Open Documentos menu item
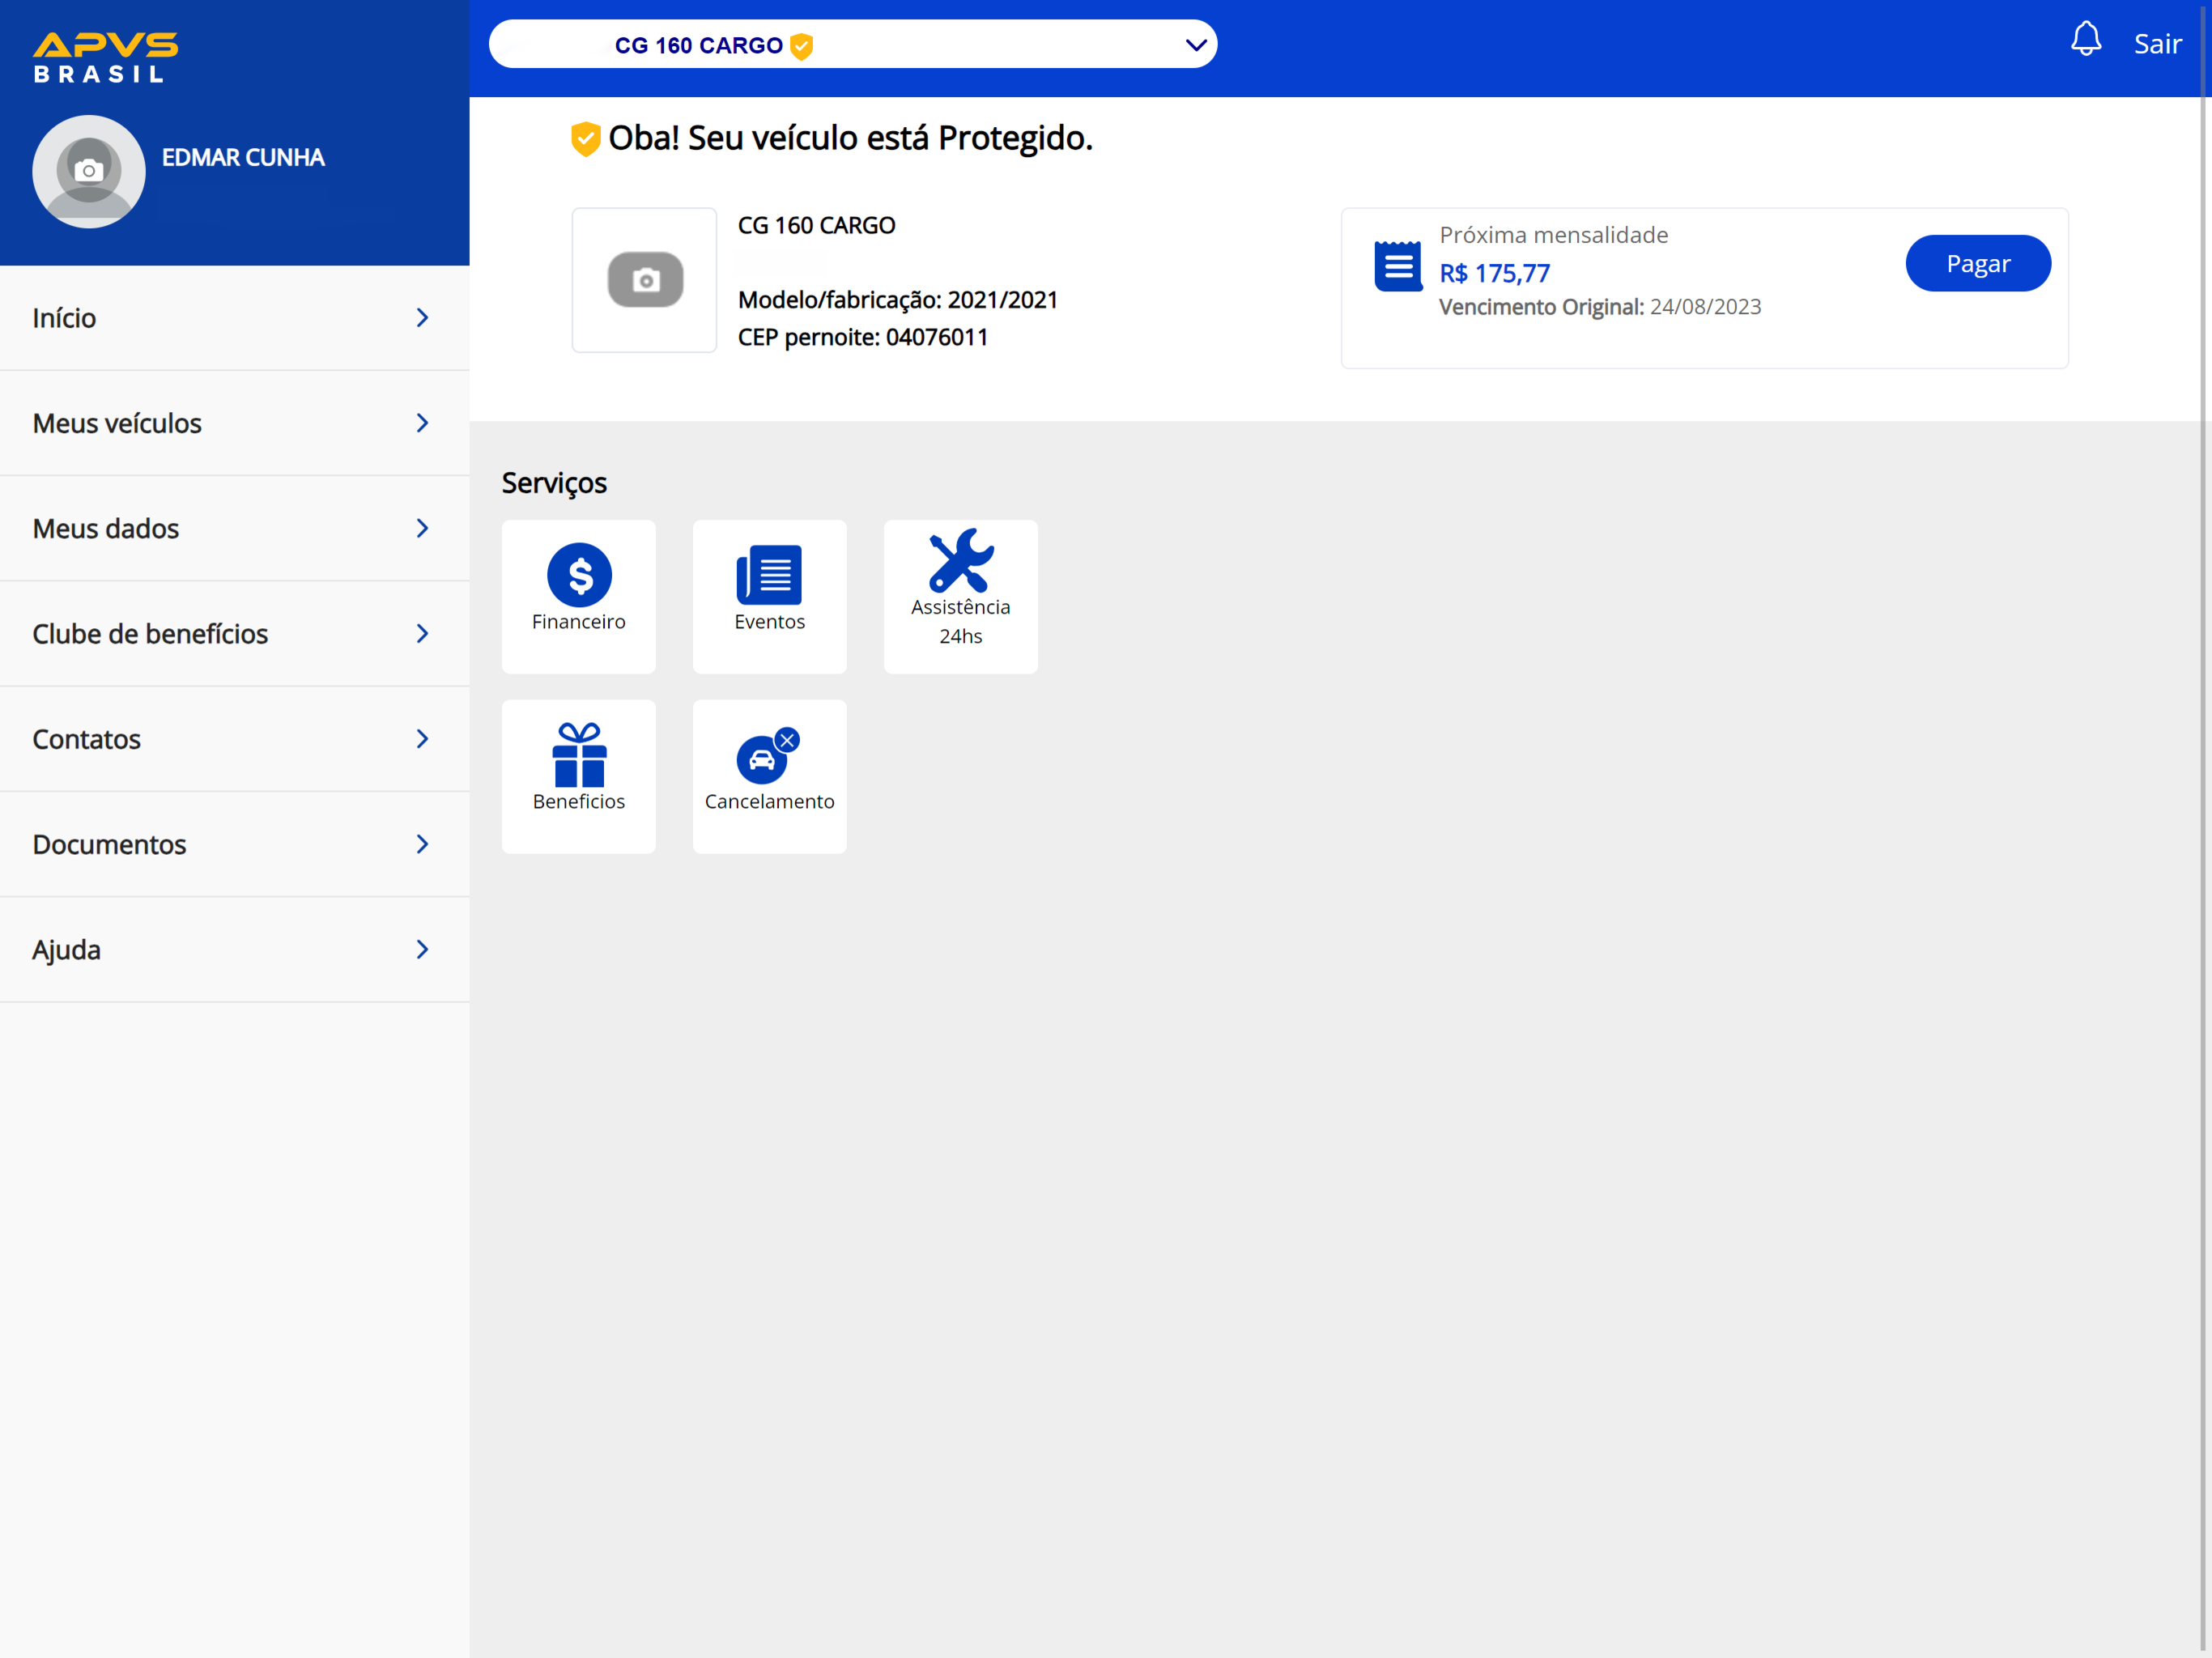The width and height of the screenshot is (2212, 1658). [x=235, y=844]
